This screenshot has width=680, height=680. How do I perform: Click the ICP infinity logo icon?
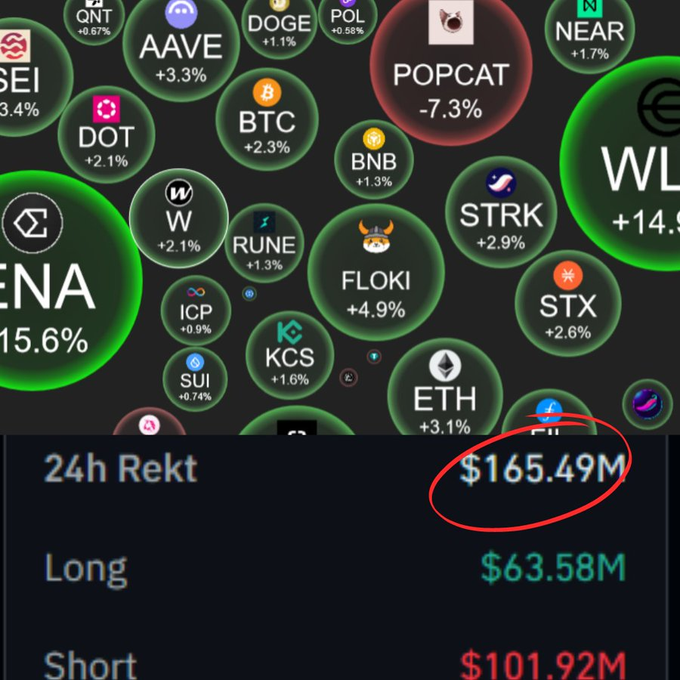point(196,292)
